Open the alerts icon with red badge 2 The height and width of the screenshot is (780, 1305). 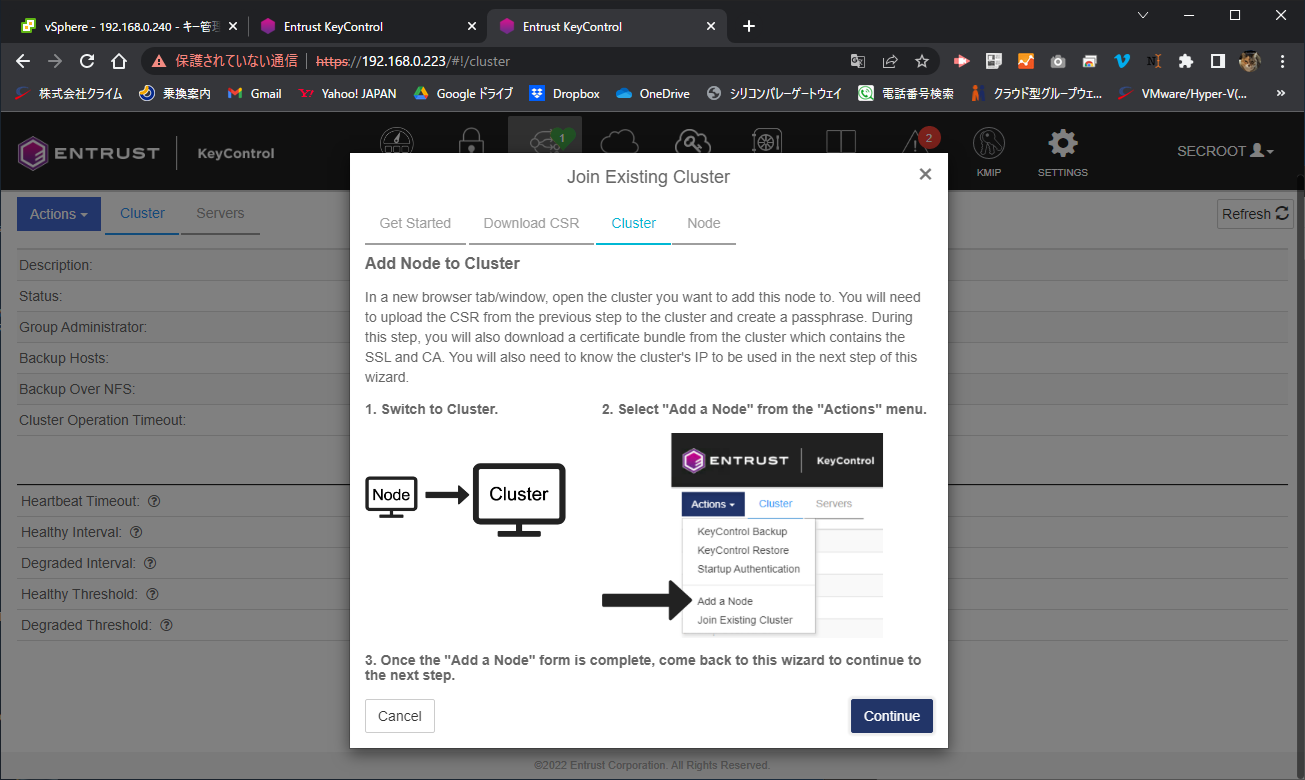[x=918, y=140]
